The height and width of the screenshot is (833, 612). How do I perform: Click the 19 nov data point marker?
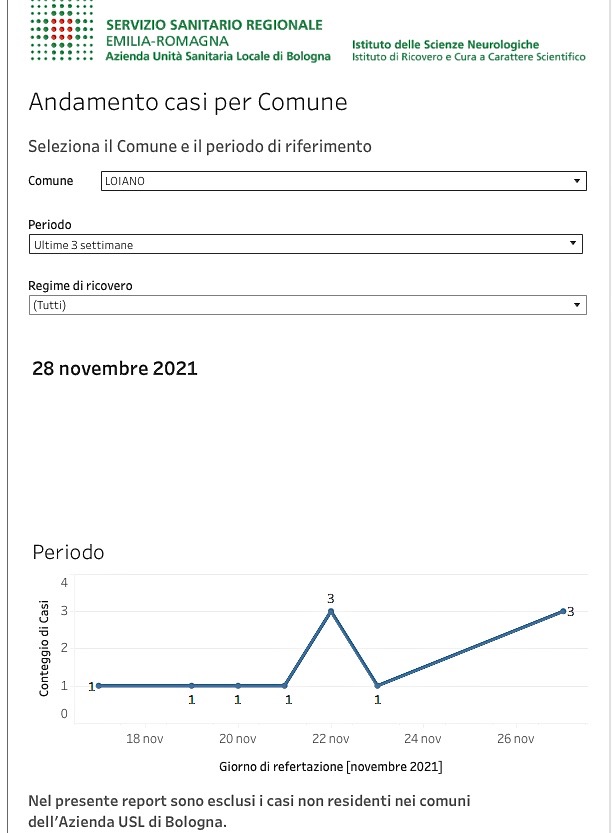click(x=192, y=685)
